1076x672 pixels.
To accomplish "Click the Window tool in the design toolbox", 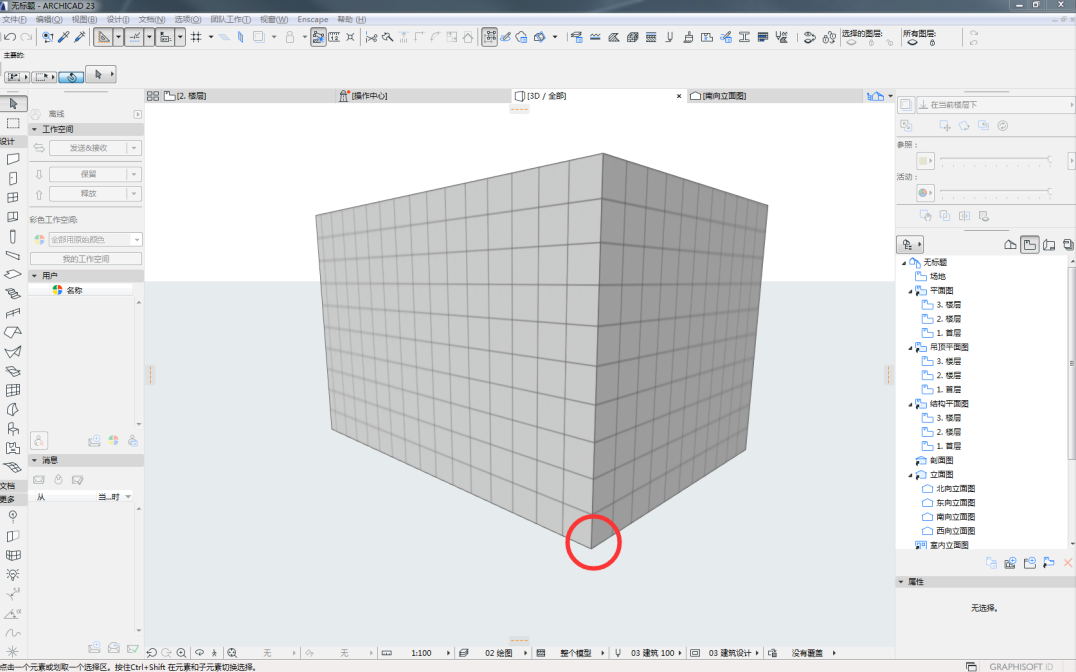I will pyautogui.click(x=12, y=198).
